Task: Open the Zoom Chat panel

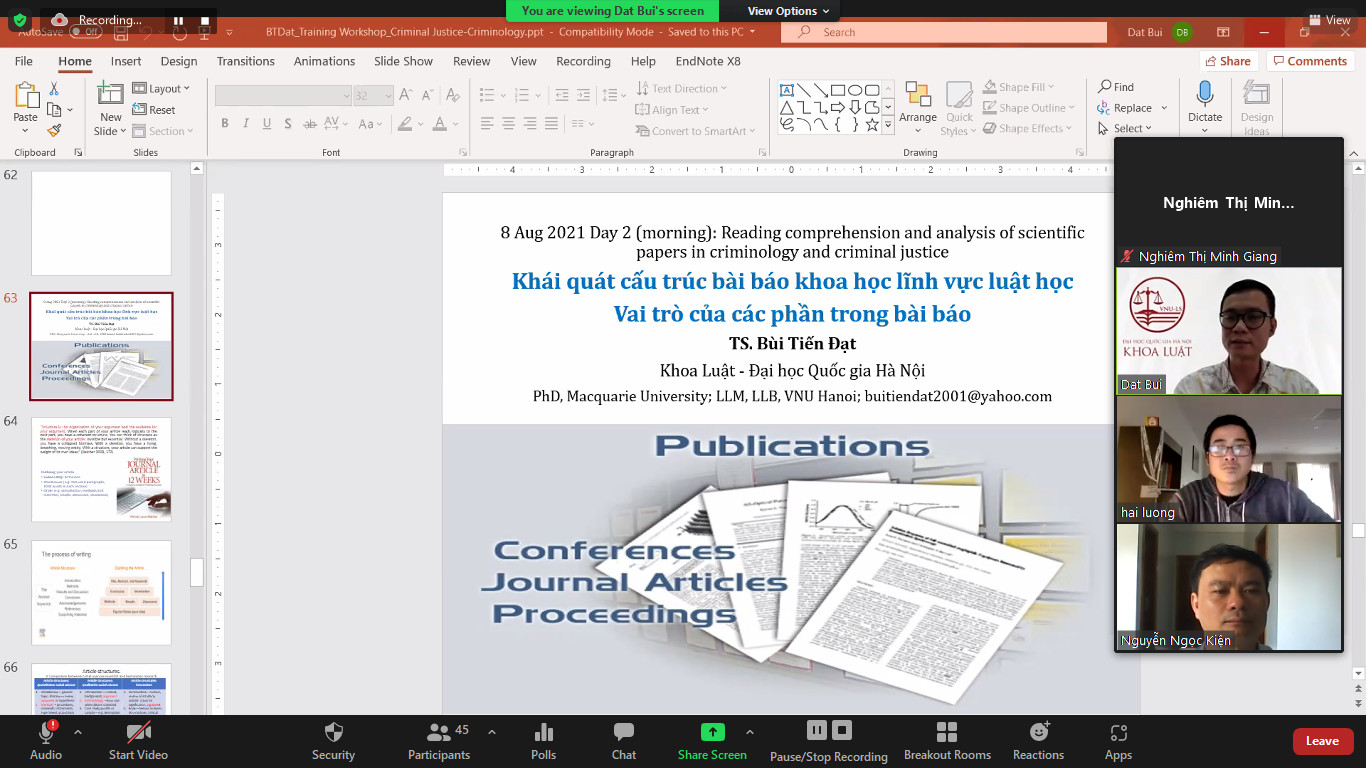Action: [x=624, y=733]
